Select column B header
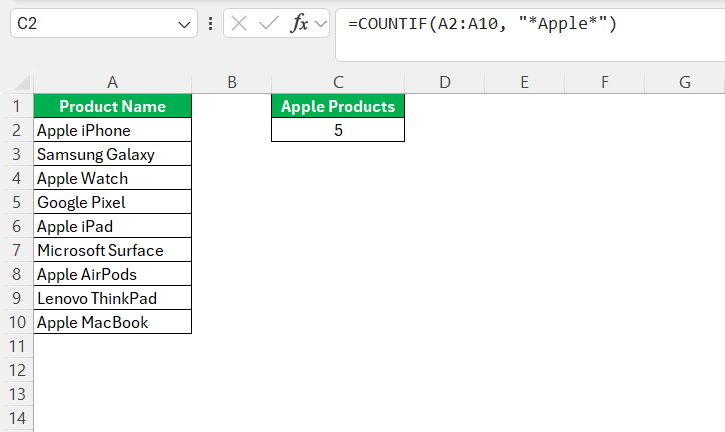The width and height of the screenshot is (725, 432). (x=232, y=82)
